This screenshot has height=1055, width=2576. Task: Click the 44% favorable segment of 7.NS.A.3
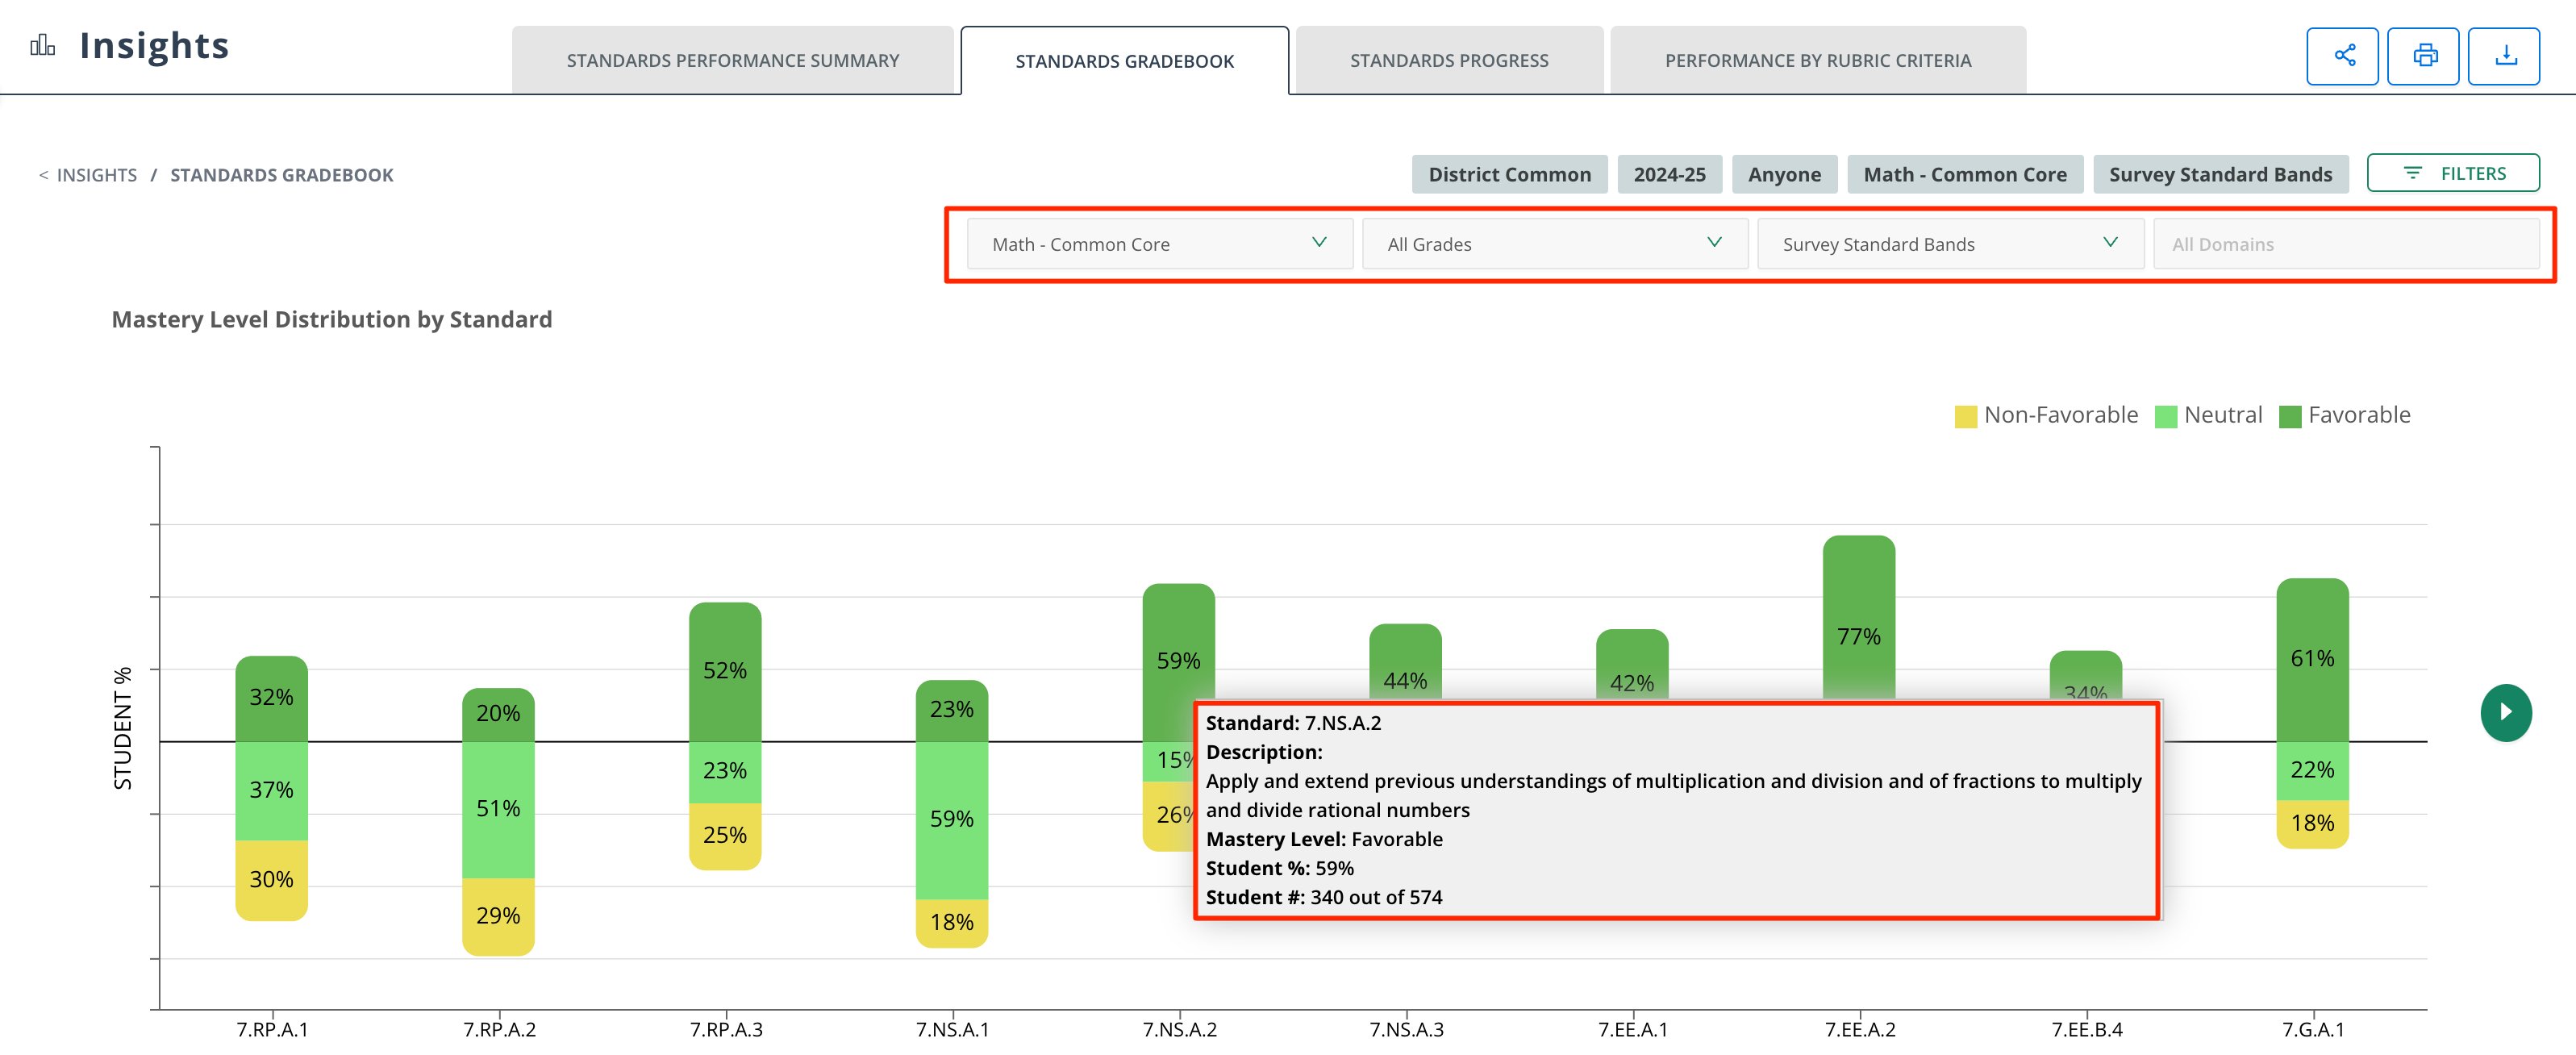[x=1405, y=662]
